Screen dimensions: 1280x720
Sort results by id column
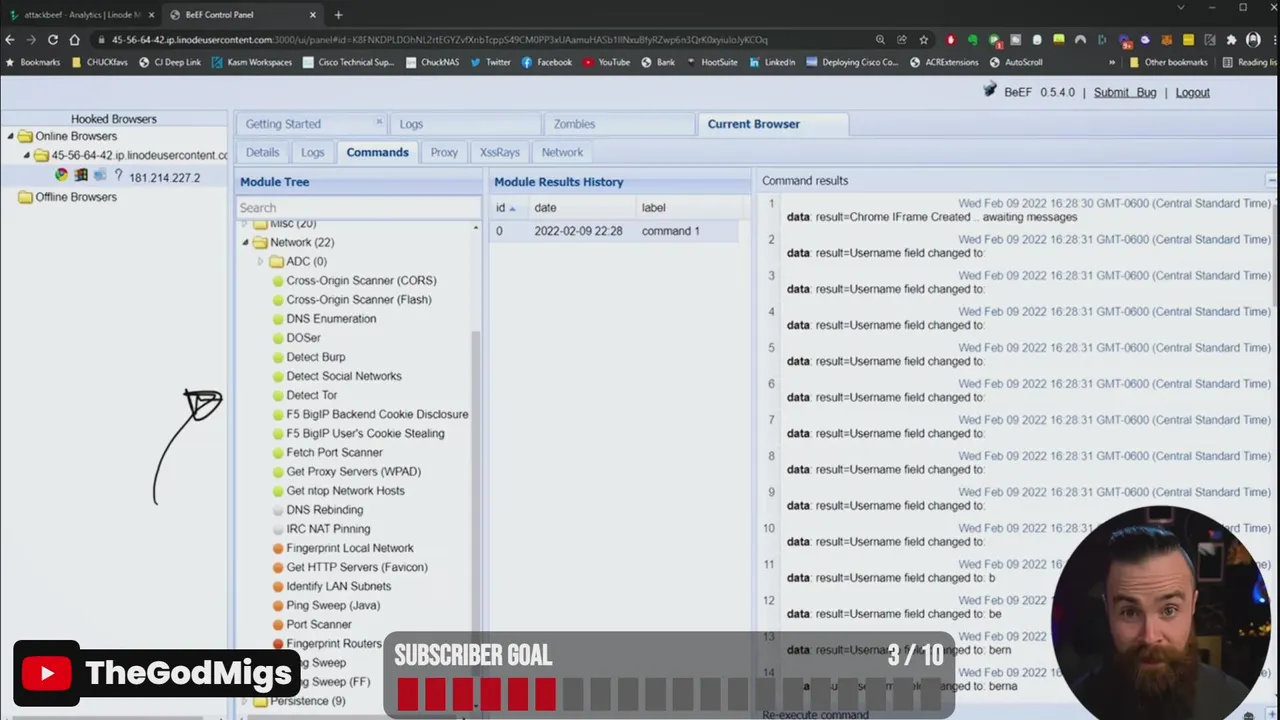(x=506, y=207)
